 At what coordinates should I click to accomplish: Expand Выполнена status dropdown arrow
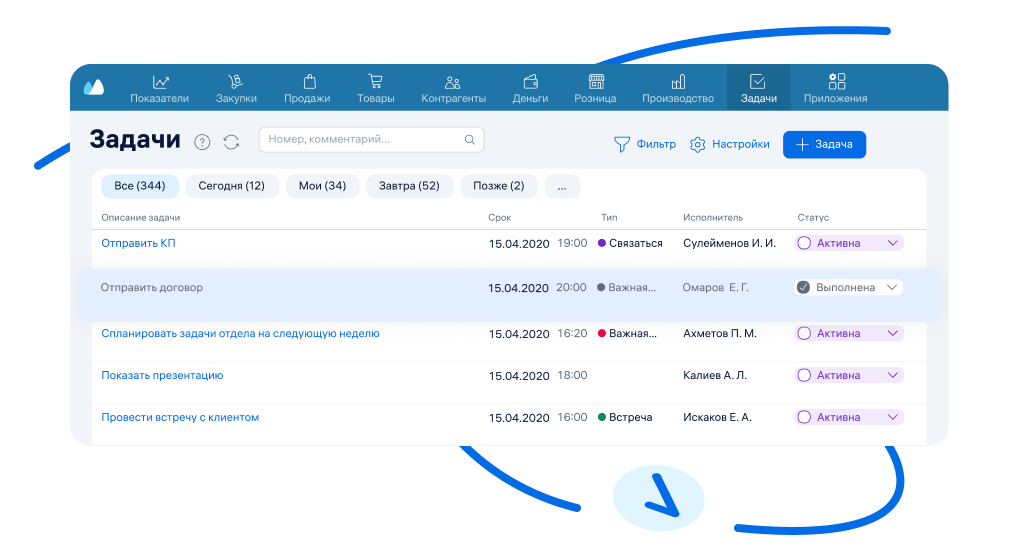[x=892, y=287]
